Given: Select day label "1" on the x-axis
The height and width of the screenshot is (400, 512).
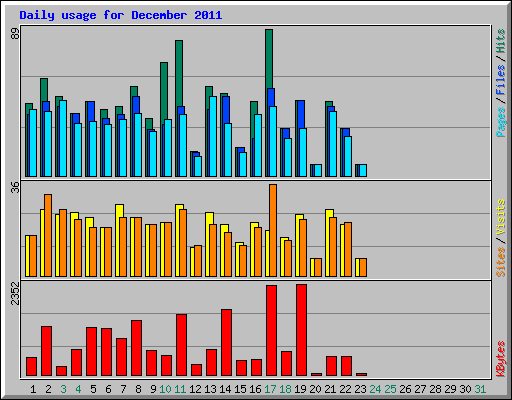Looking at the screenshot, I should tap(33, 389).
